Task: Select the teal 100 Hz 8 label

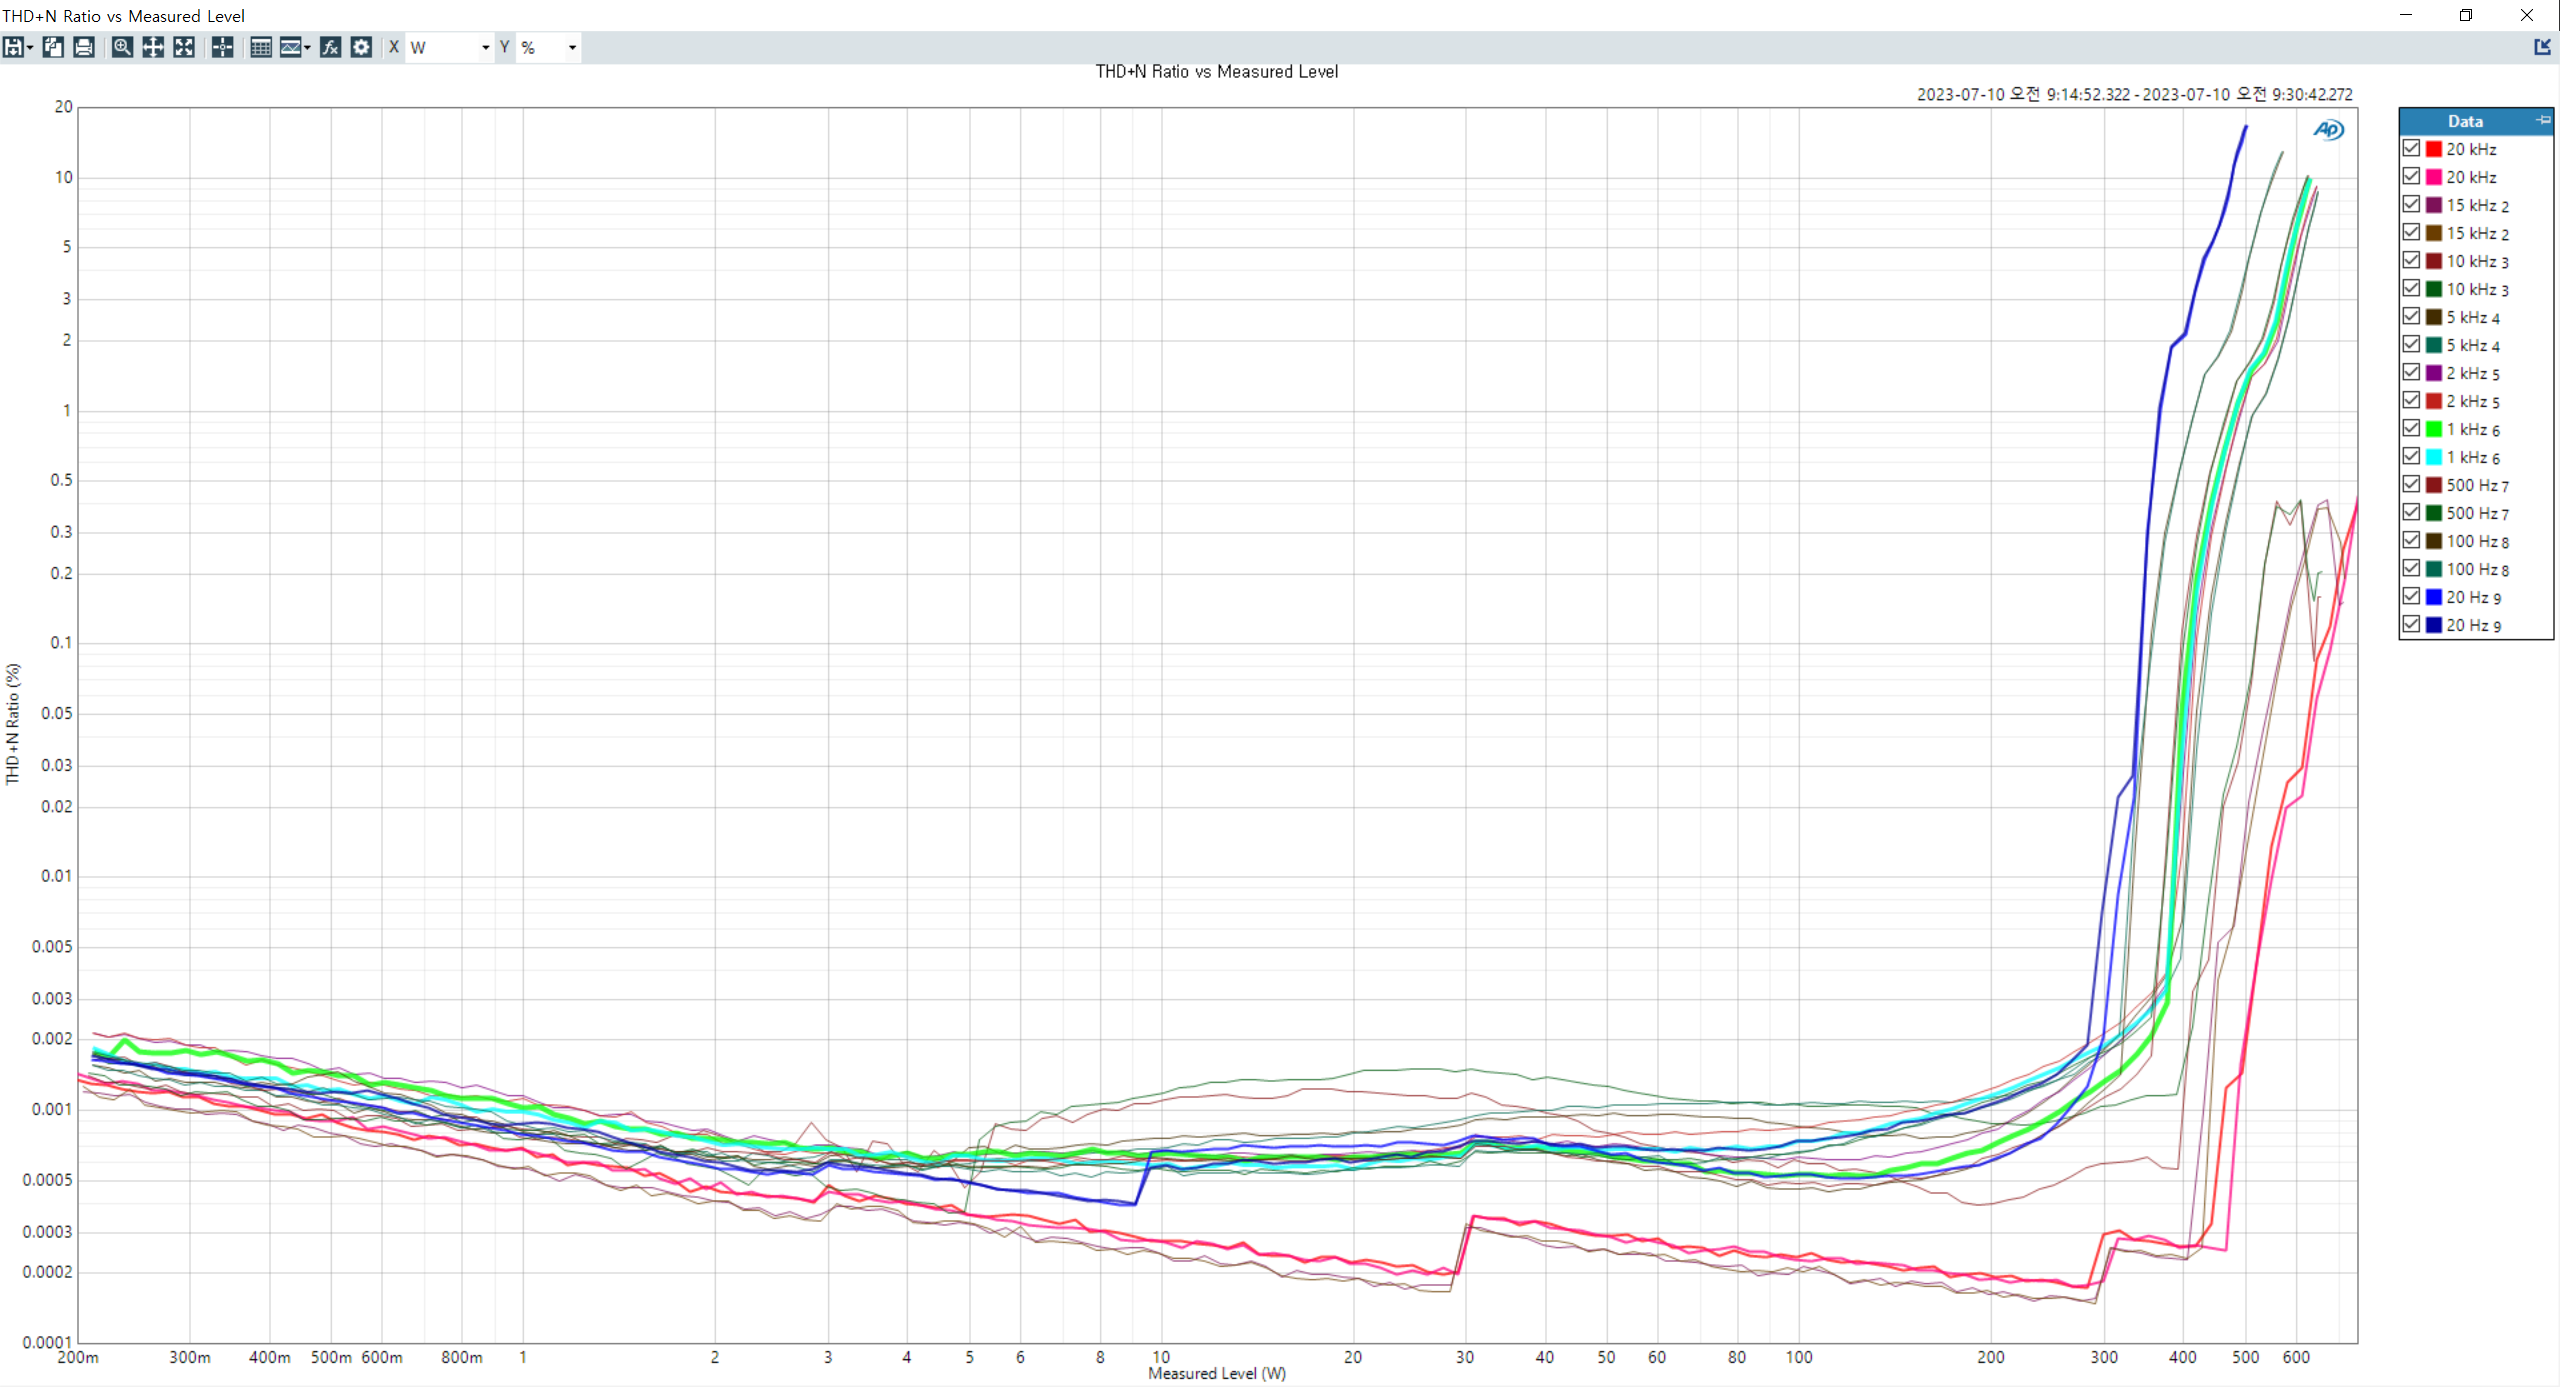Action: coord(2477,569)
